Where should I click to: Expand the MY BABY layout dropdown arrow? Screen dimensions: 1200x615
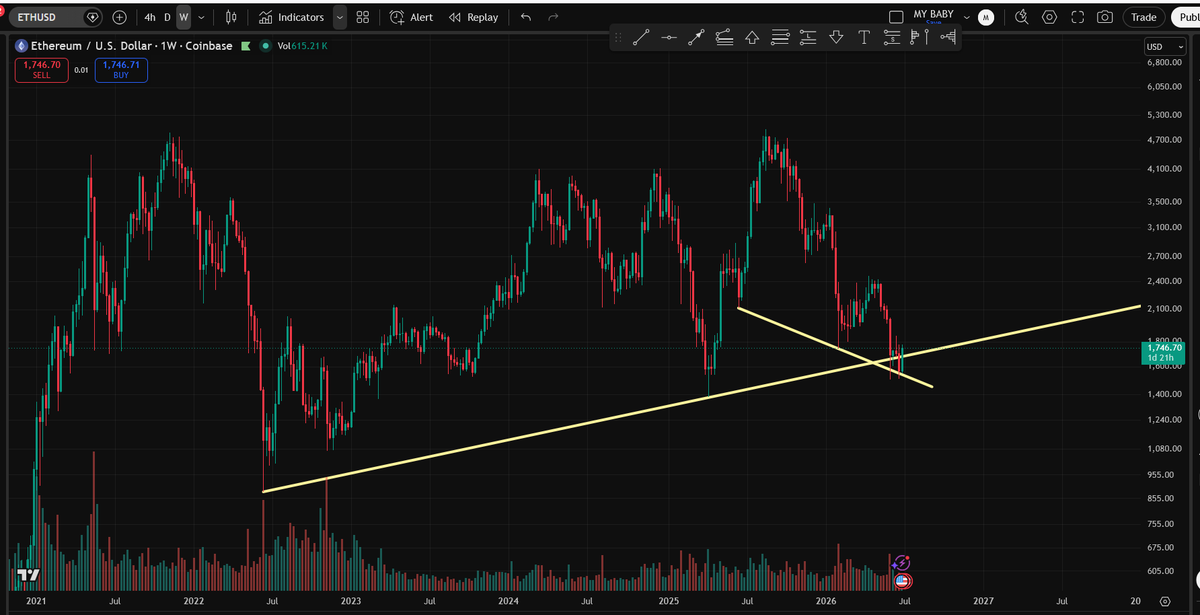pos(966,17)
